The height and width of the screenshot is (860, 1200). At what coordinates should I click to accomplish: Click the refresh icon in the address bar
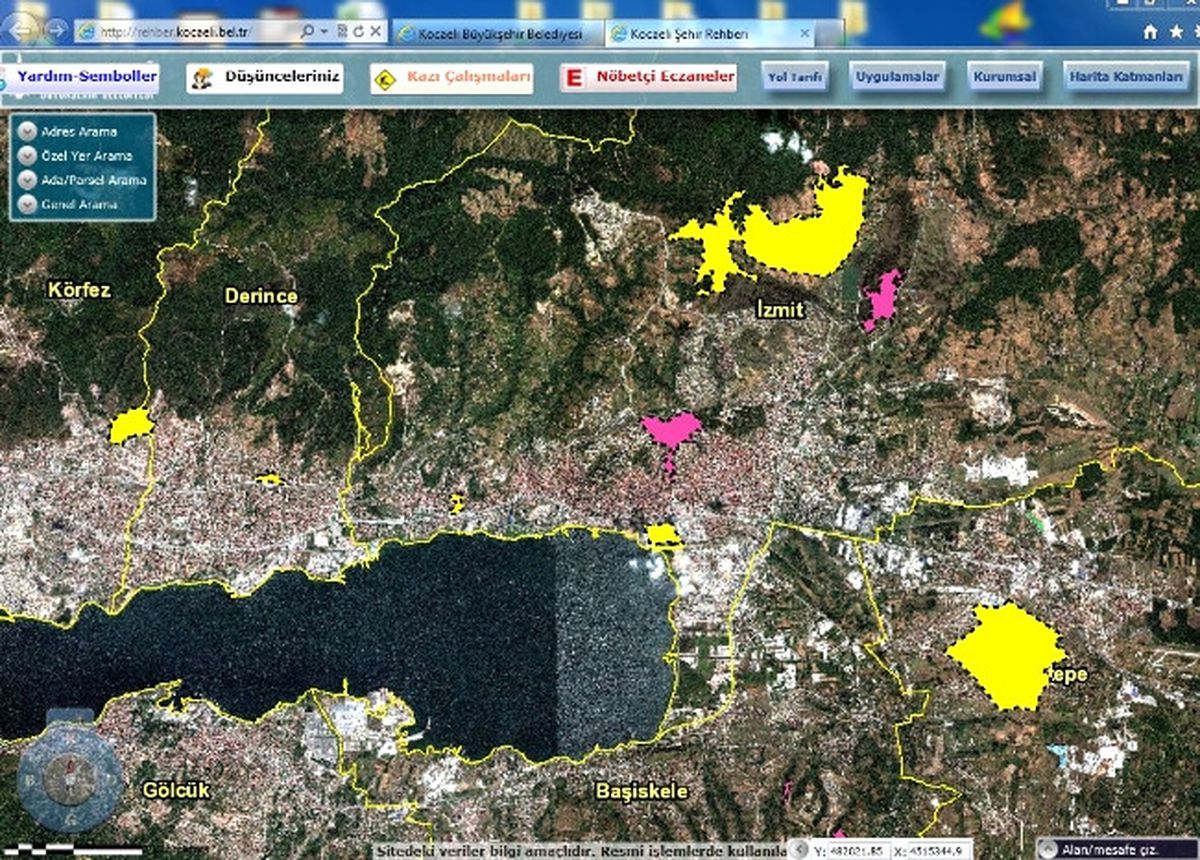[358, 32]
